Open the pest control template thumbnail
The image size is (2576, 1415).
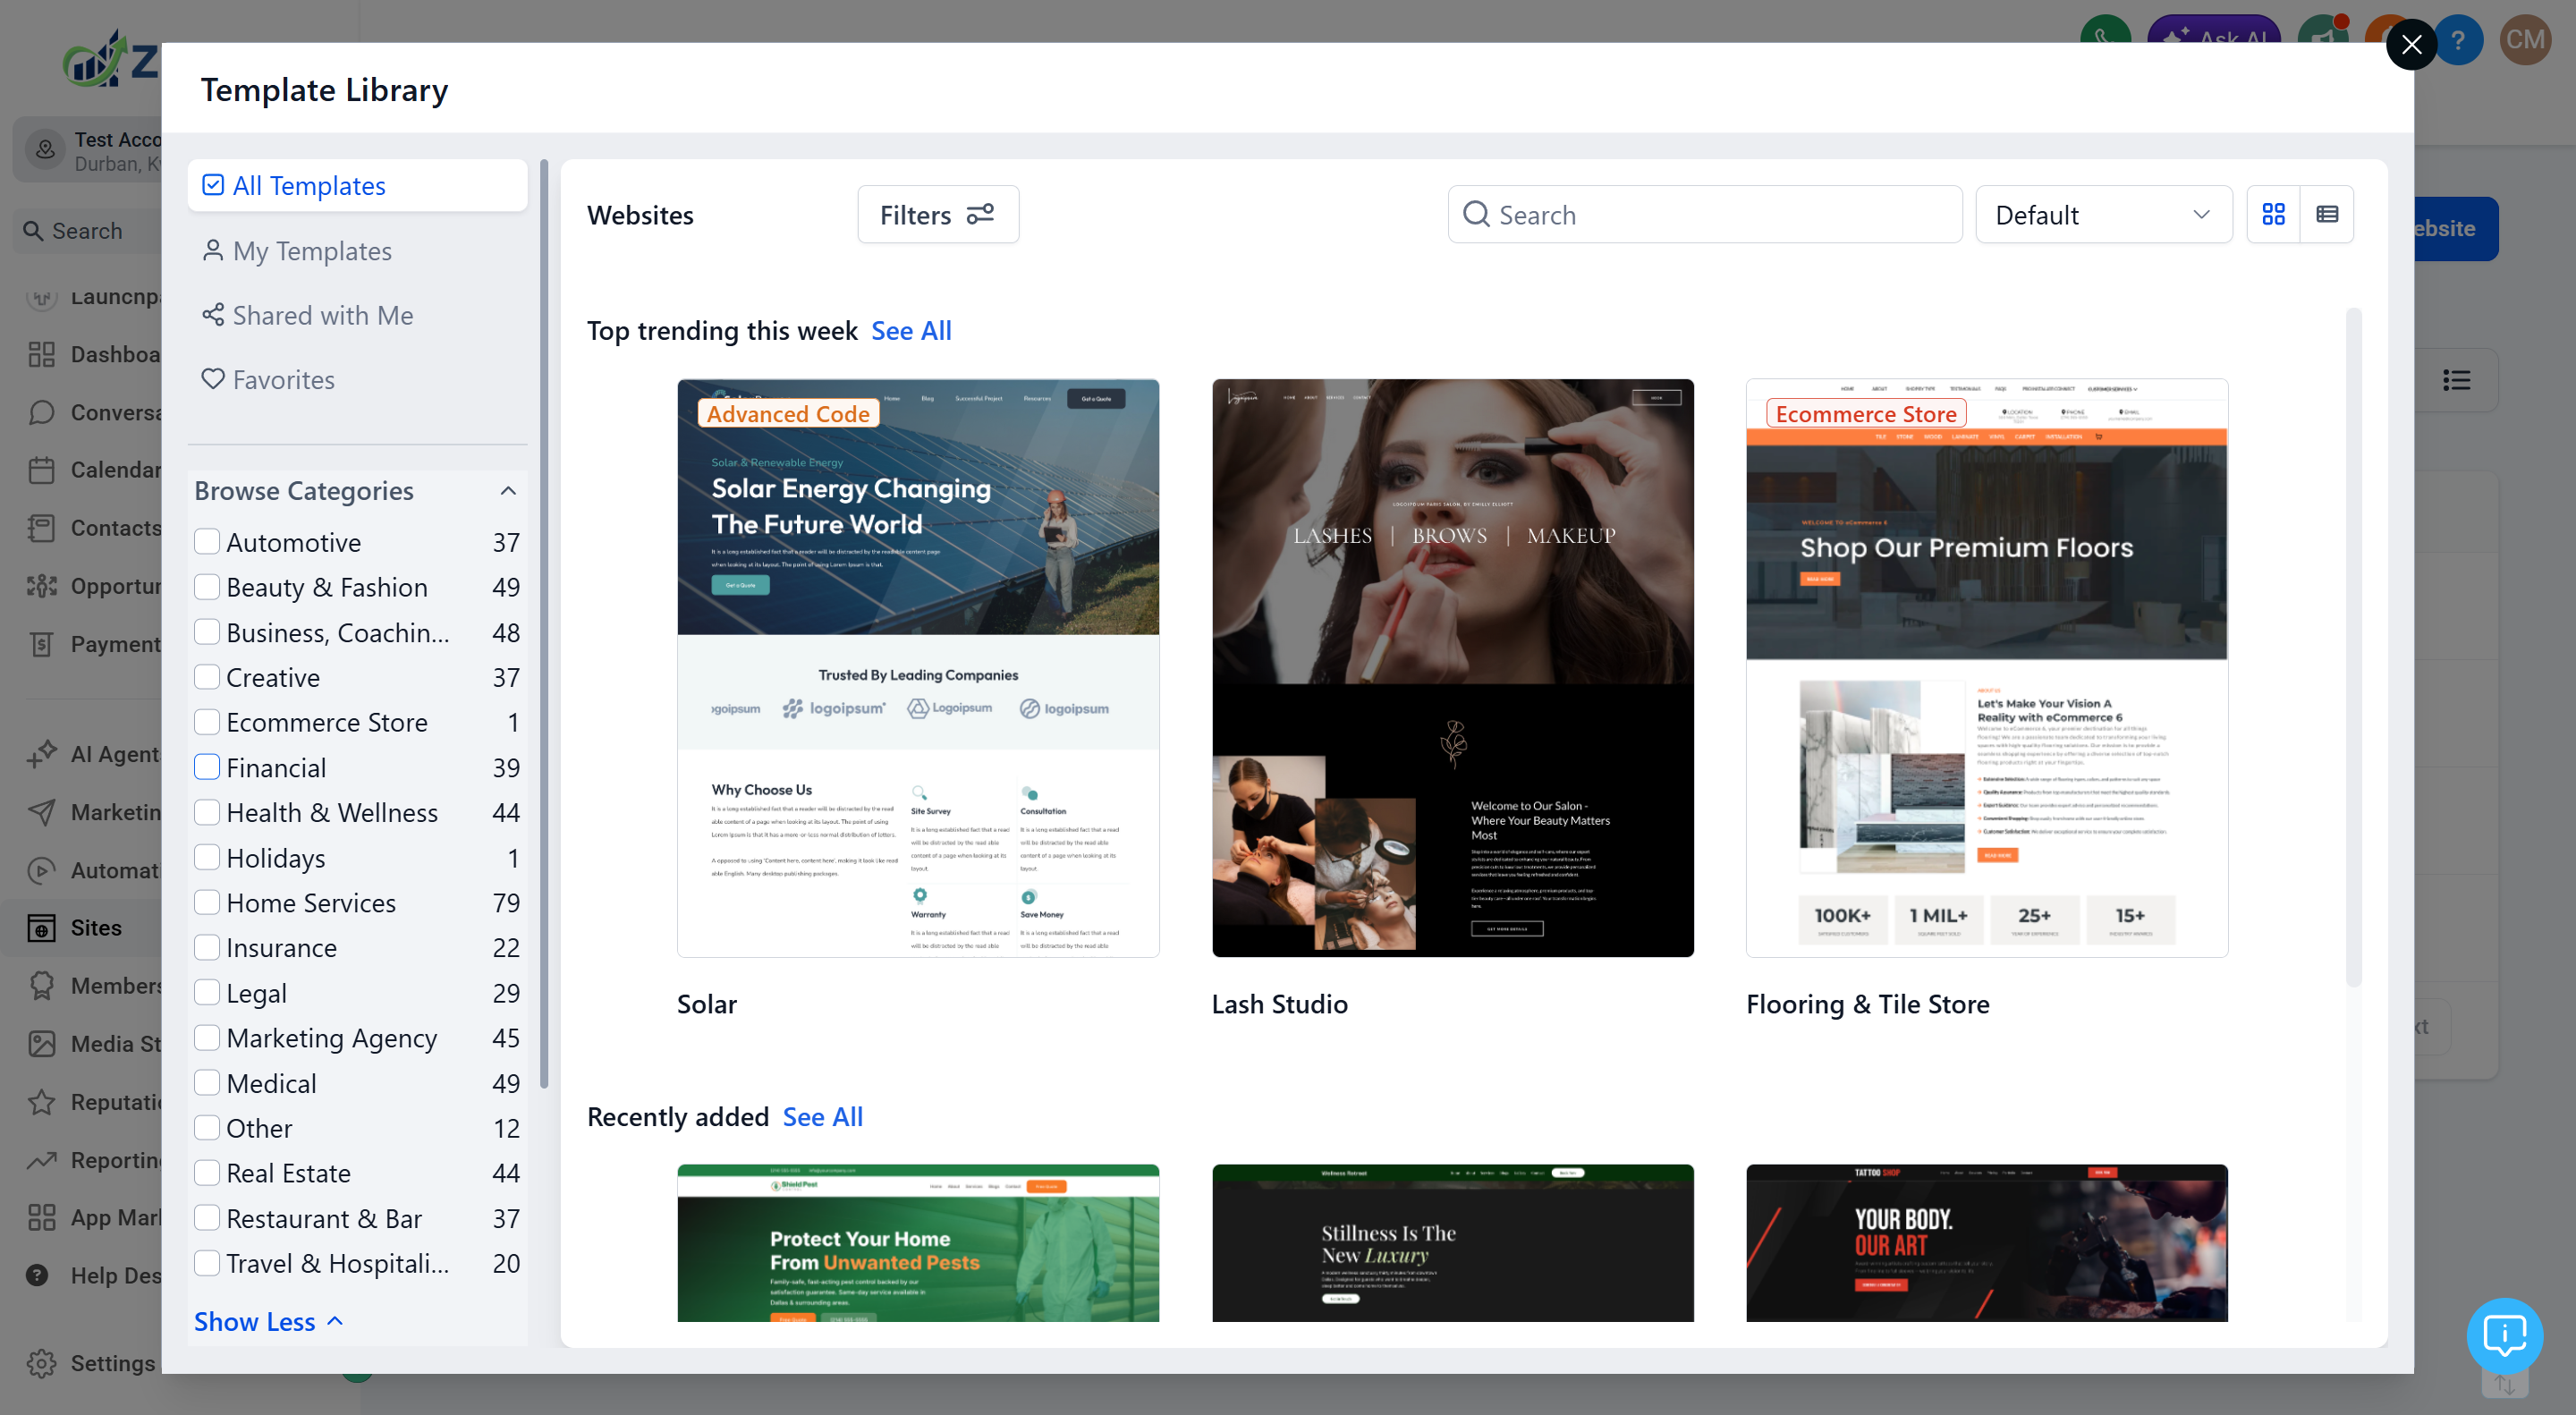[918, 1242]
